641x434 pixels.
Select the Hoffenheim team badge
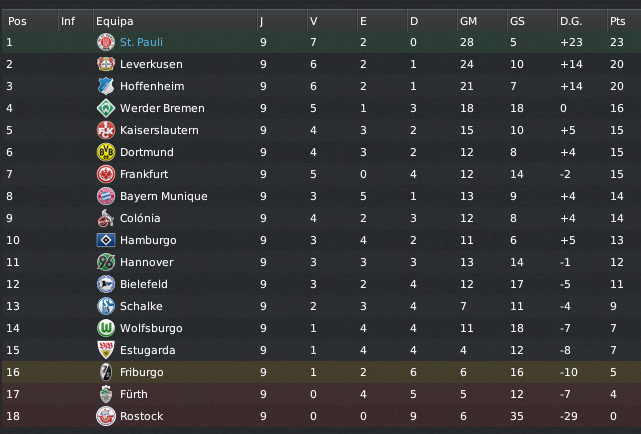point(105,86)
